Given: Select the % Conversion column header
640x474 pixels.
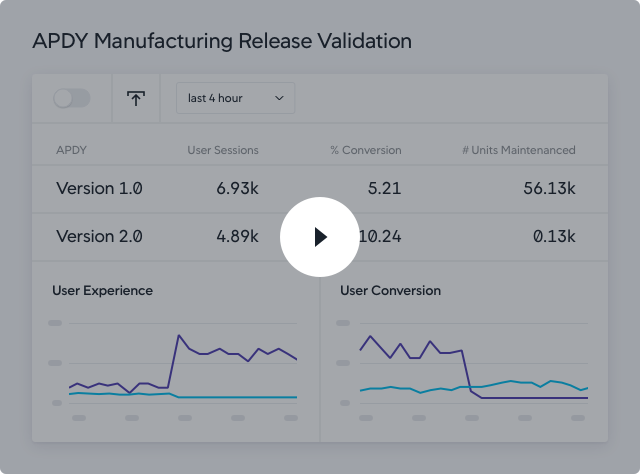Looking at the screenshot, I should (x=366, y=150).
